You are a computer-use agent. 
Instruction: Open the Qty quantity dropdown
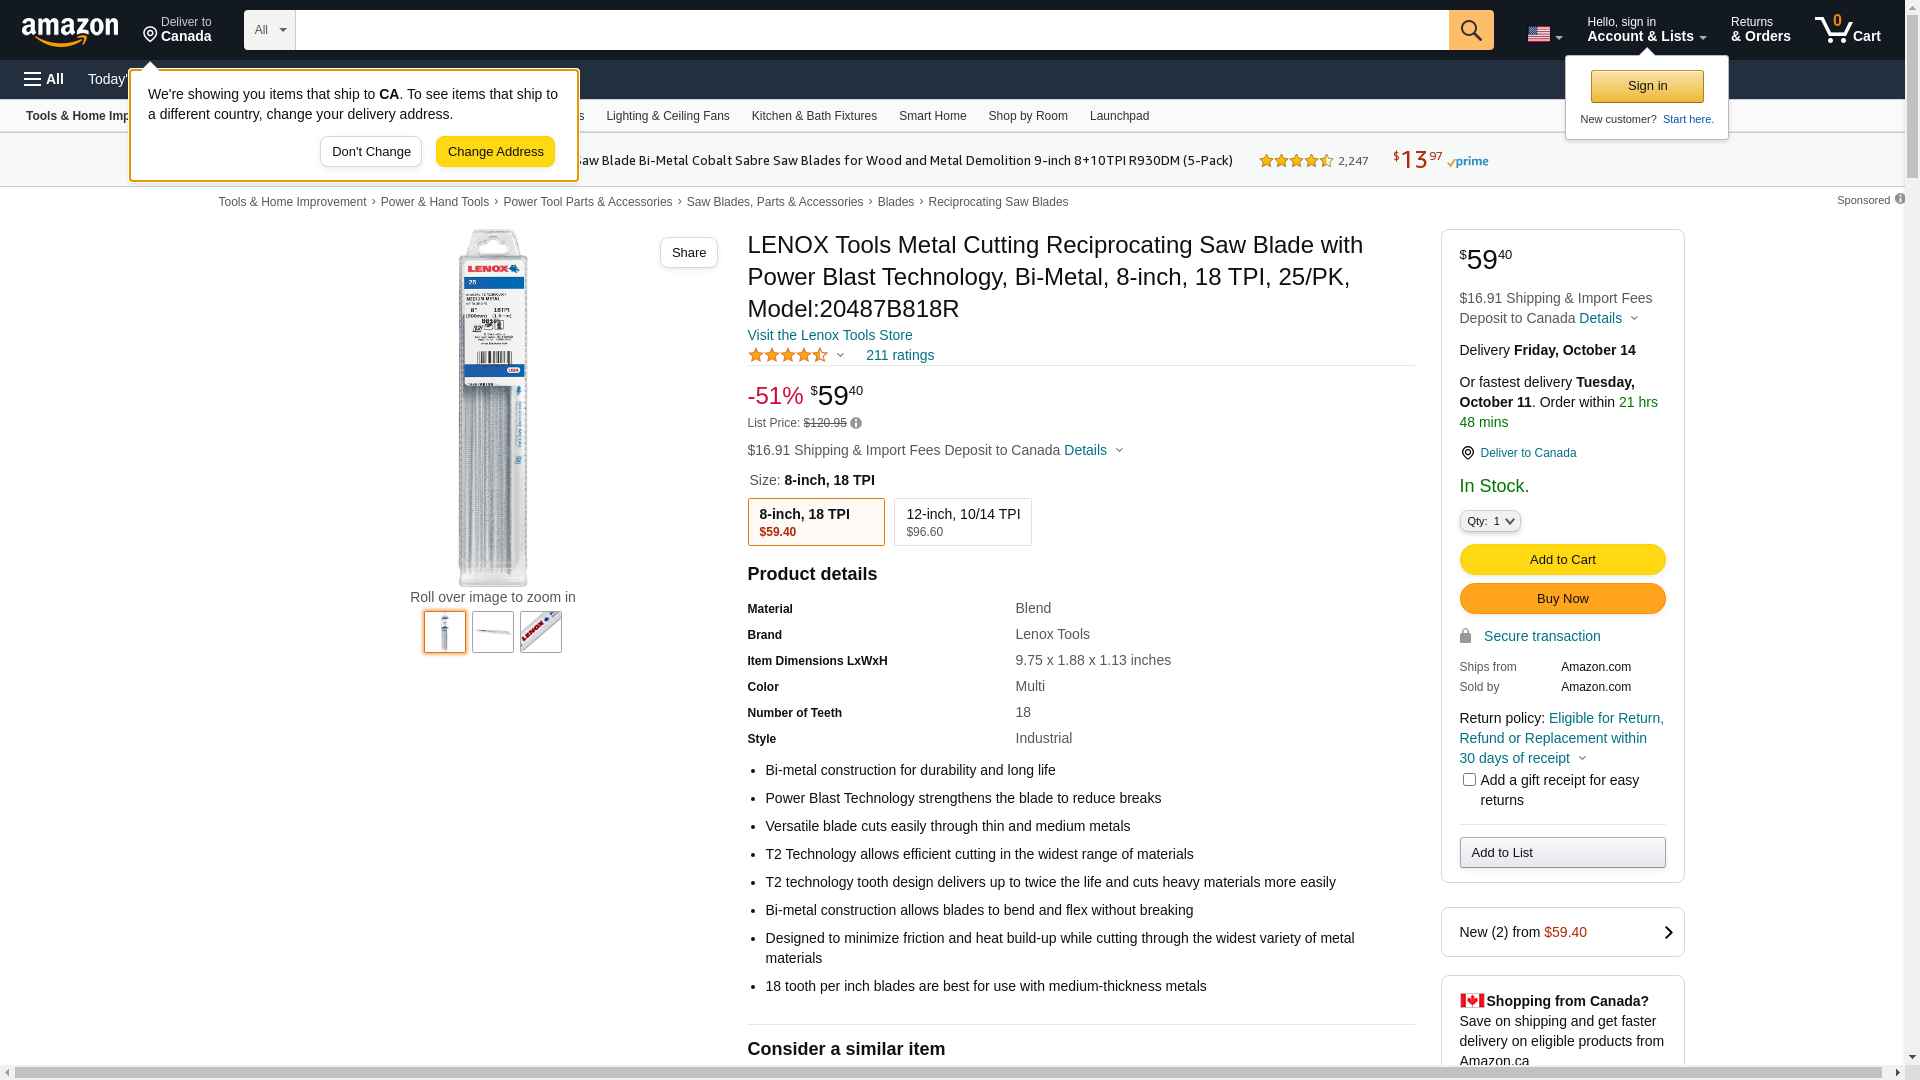pyautogui.click(x=1490, y=521)
